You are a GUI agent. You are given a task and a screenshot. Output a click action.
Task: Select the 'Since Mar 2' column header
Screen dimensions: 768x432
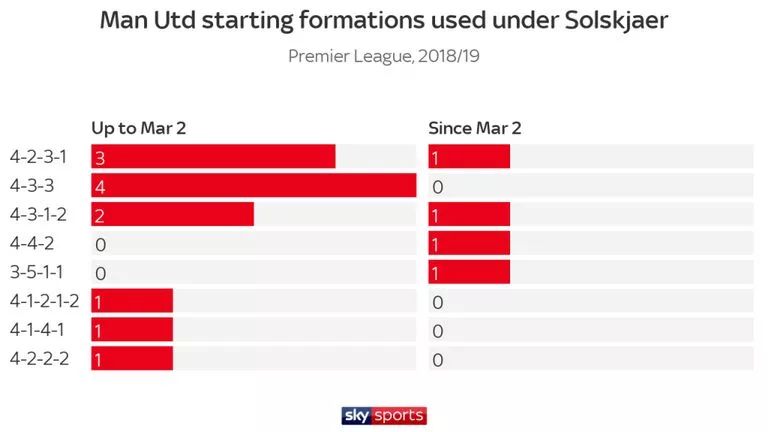tap(475, 128)
